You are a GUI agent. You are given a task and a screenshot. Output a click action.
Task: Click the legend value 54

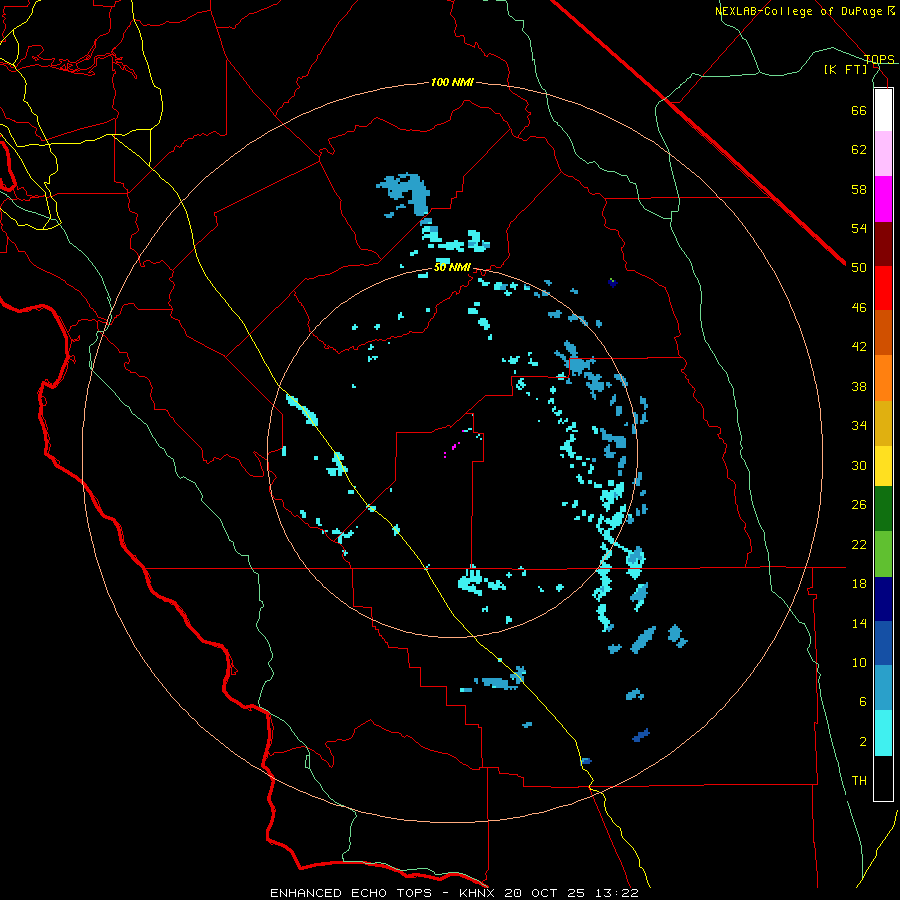tap(859, 228)
